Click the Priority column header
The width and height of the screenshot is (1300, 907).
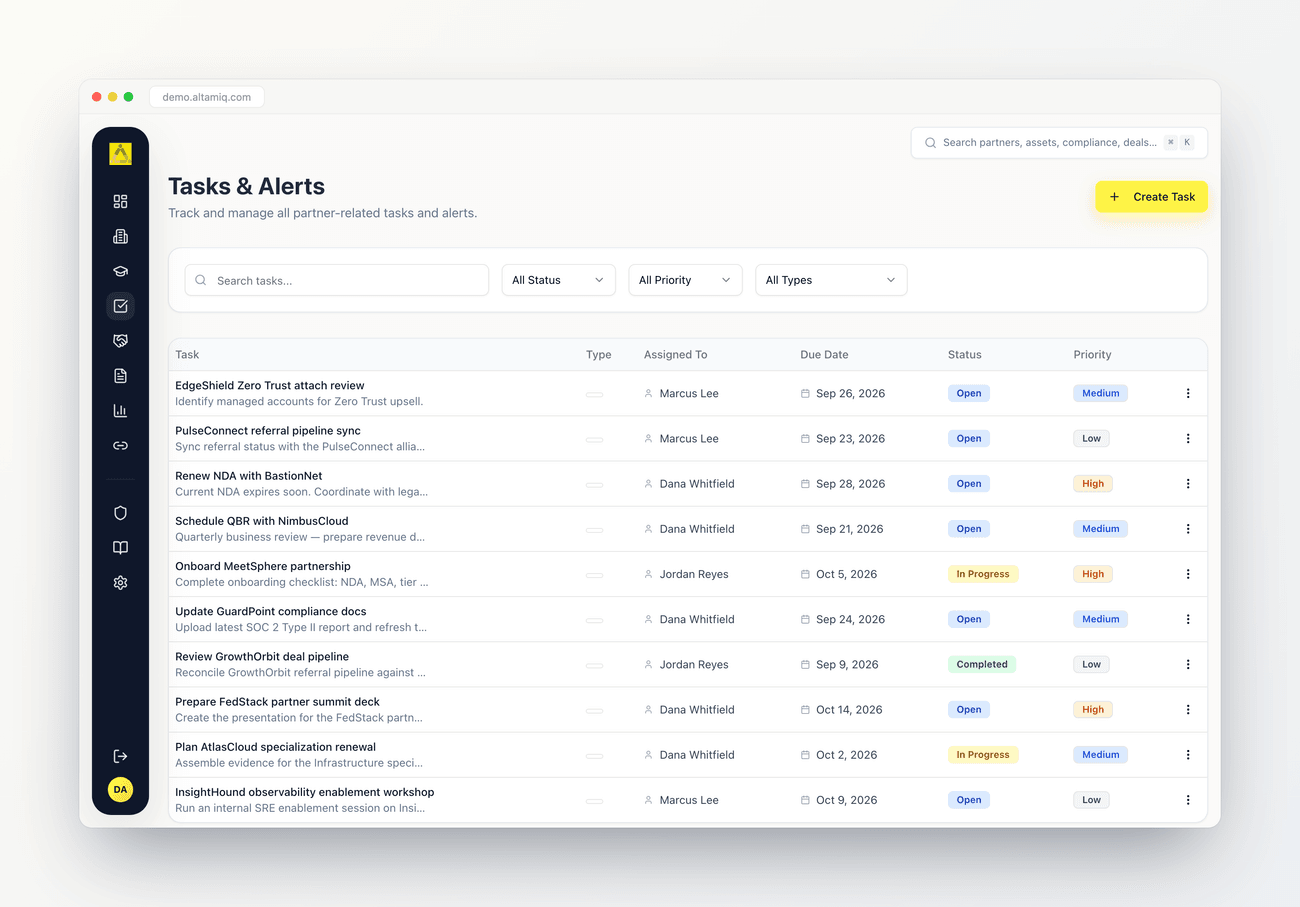tap(1092, 354)
